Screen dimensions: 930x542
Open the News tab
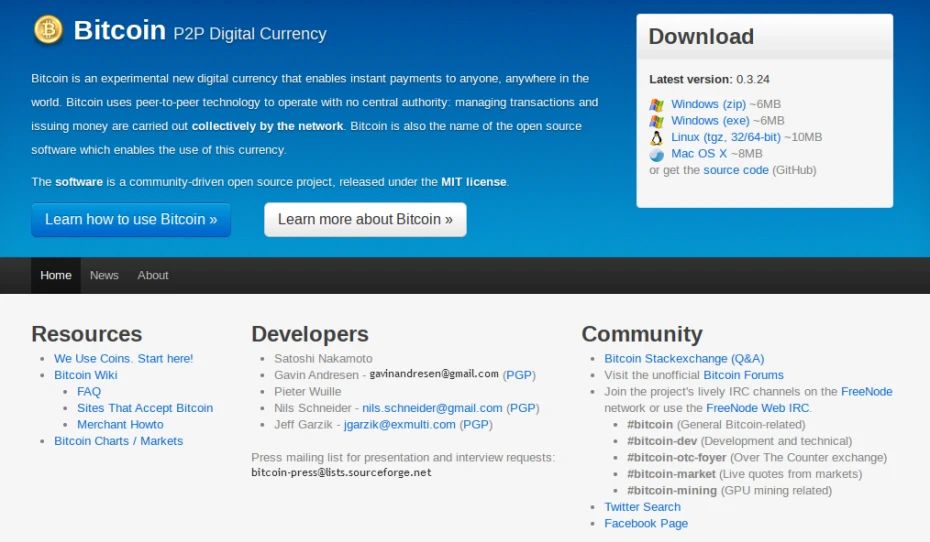tap(104, 275)
